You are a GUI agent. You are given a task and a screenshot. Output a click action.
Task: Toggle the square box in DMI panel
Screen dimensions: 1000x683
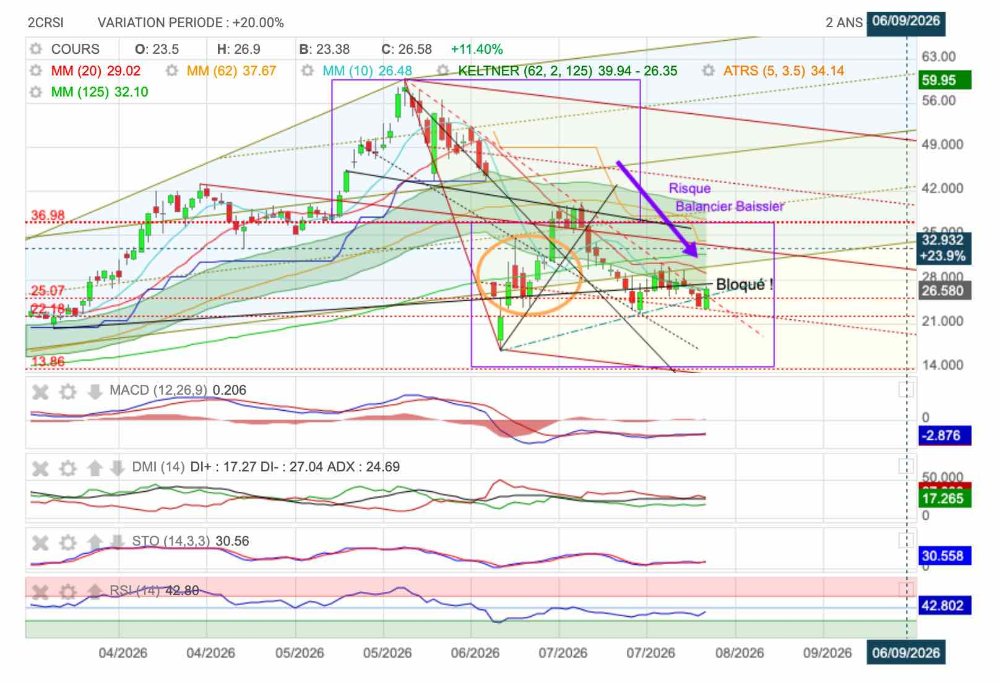point(906,466)
